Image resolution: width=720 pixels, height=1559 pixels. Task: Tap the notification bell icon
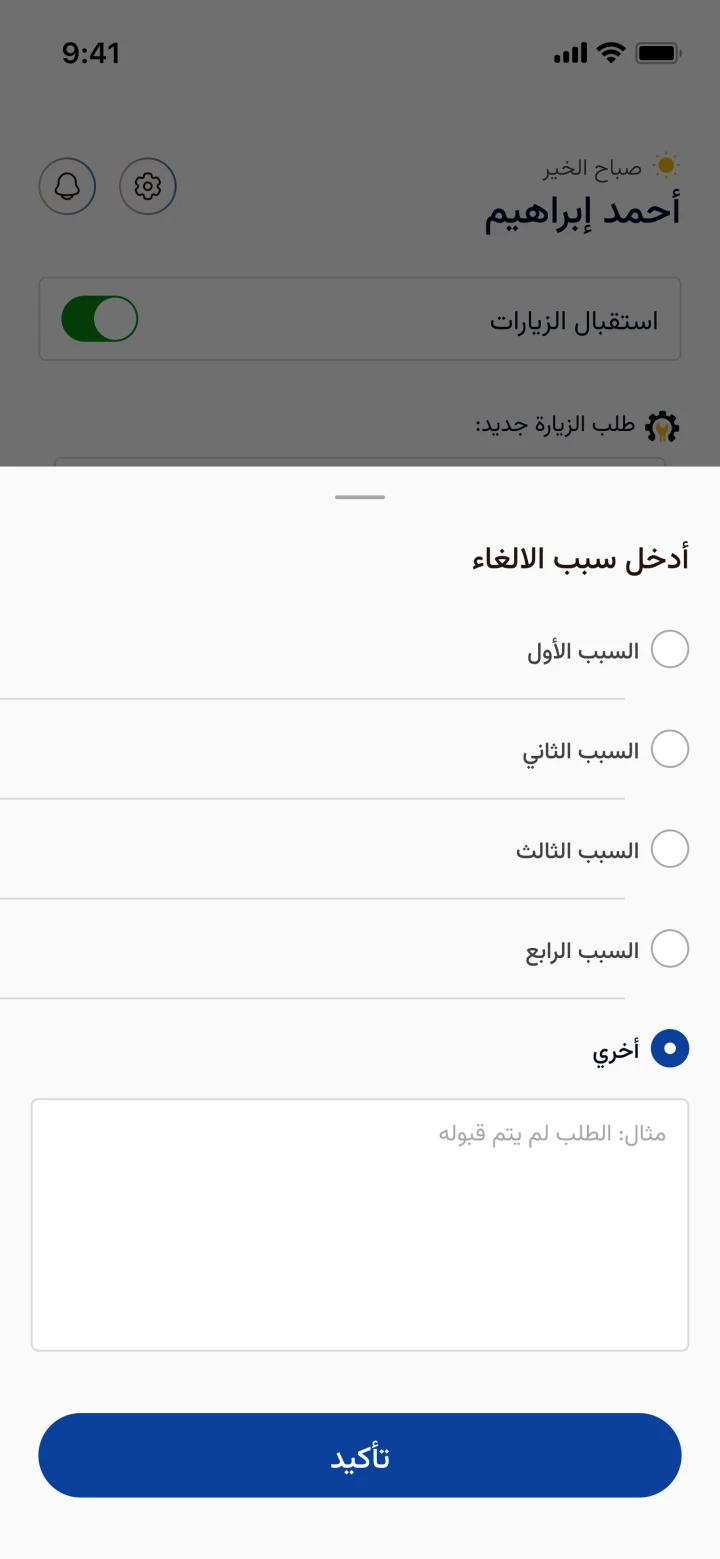[67, 186]
